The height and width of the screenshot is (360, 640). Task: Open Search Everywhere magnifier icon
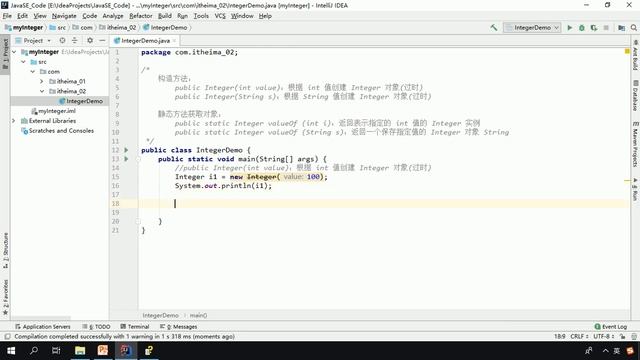coord(633,28)
